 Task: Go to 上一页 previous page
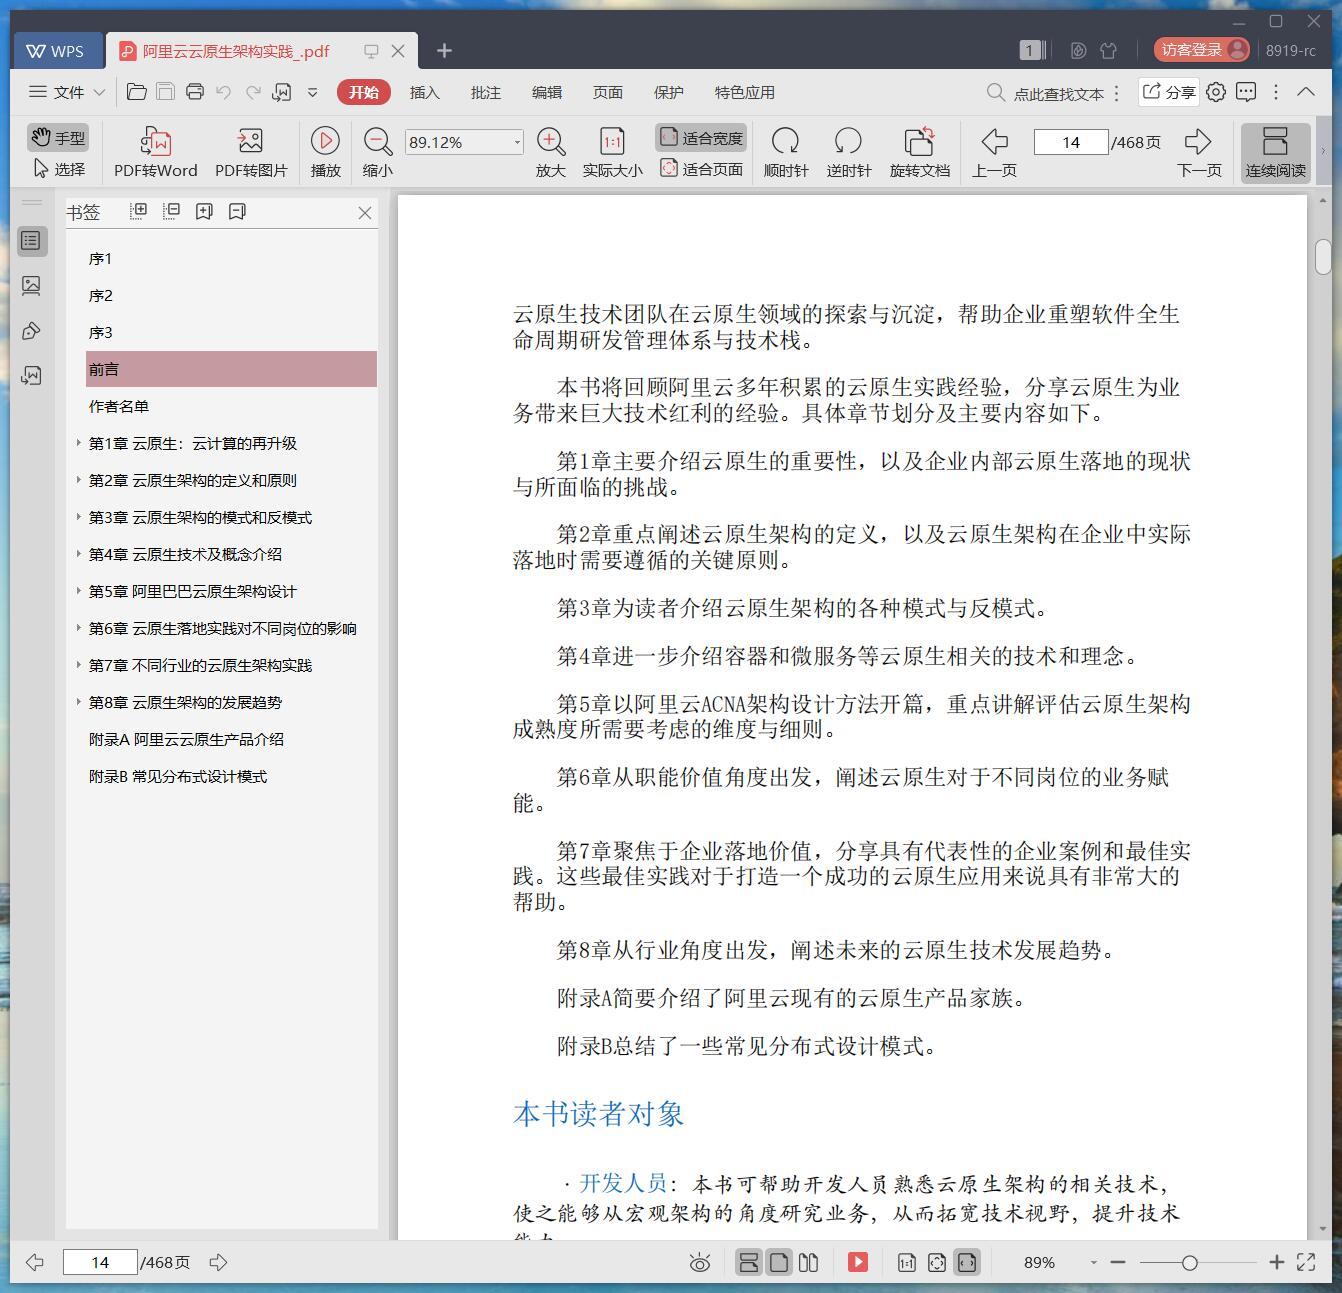pos(994,152)
